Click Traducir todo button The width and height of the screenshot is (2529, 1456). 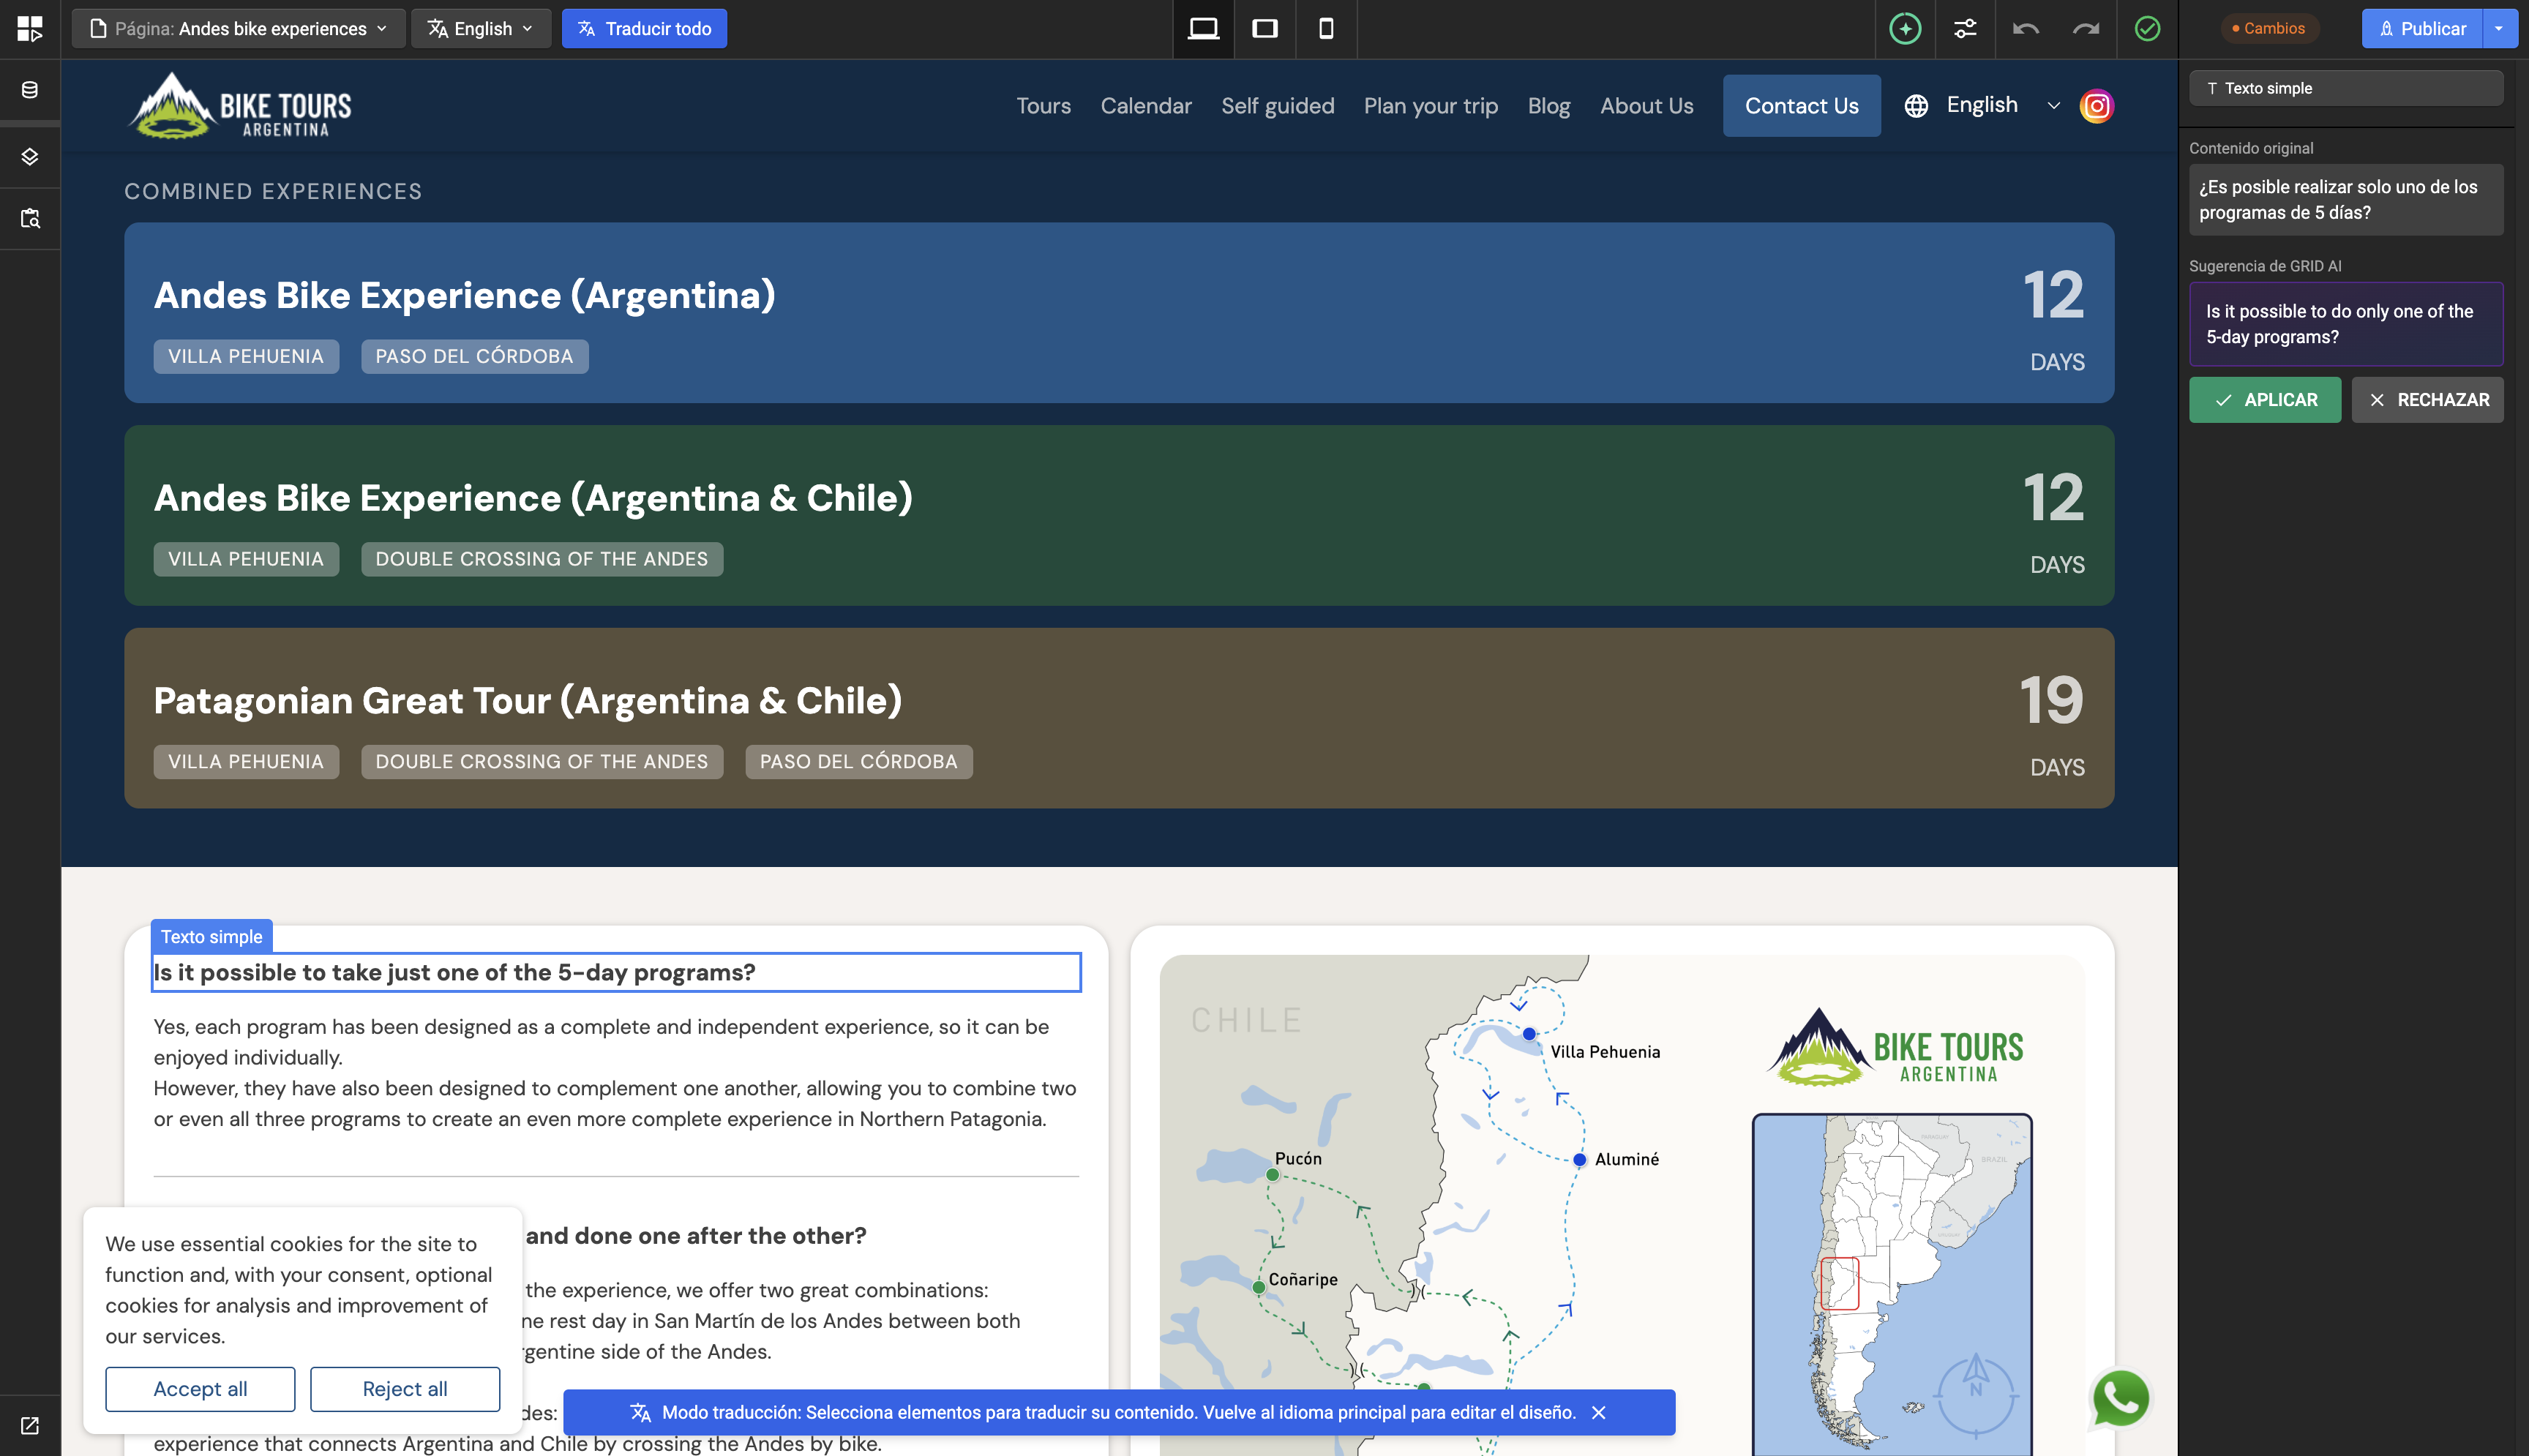(x=644, y=28)
